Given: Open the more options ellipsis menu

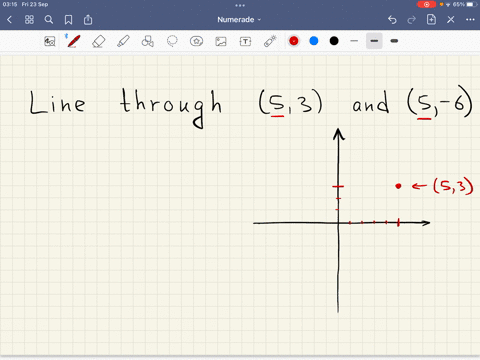Looking at the screenshot, I should [470, 20].
